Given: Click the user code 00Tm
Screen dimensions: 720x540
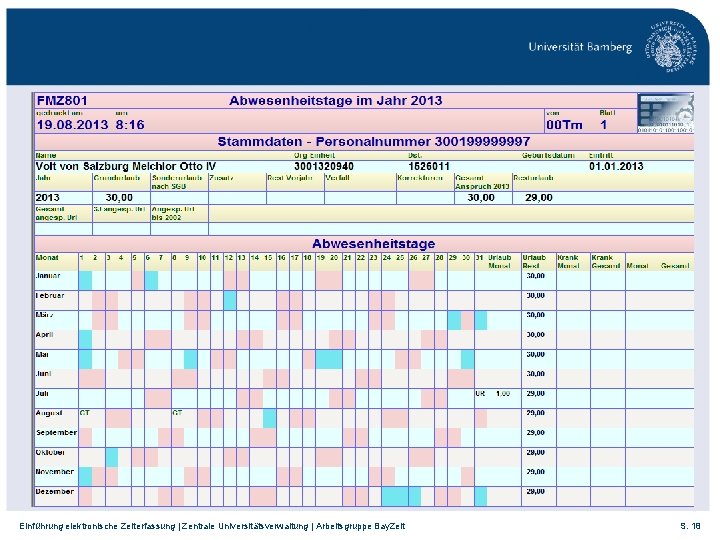Looking at the screenshot, I should [564, 125].
